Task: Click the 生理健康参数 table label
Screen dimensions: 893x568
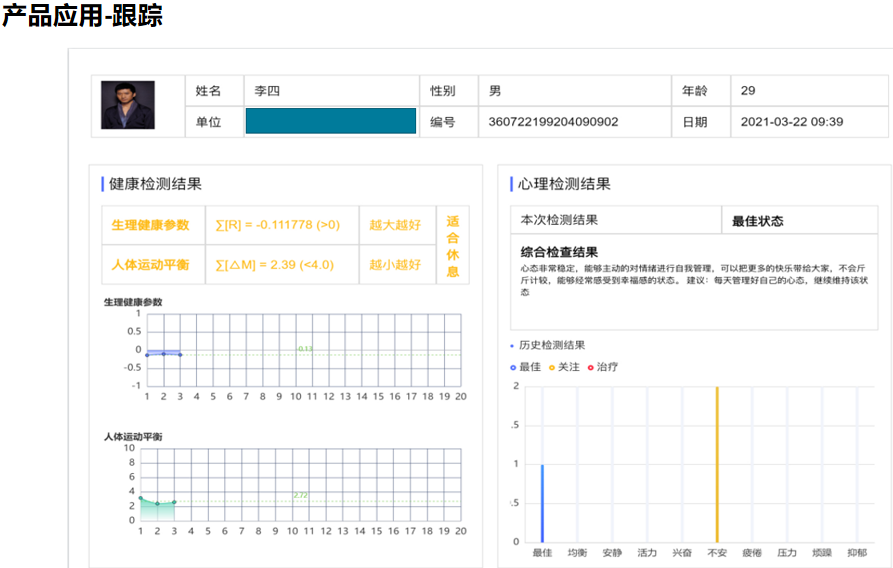Action: [x=150, y=225]
